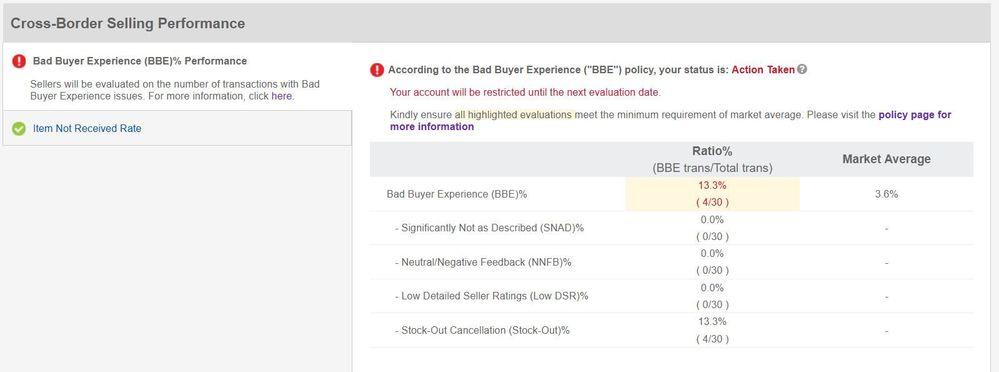Open the Item Not Received Rate tab

[177, 128]
